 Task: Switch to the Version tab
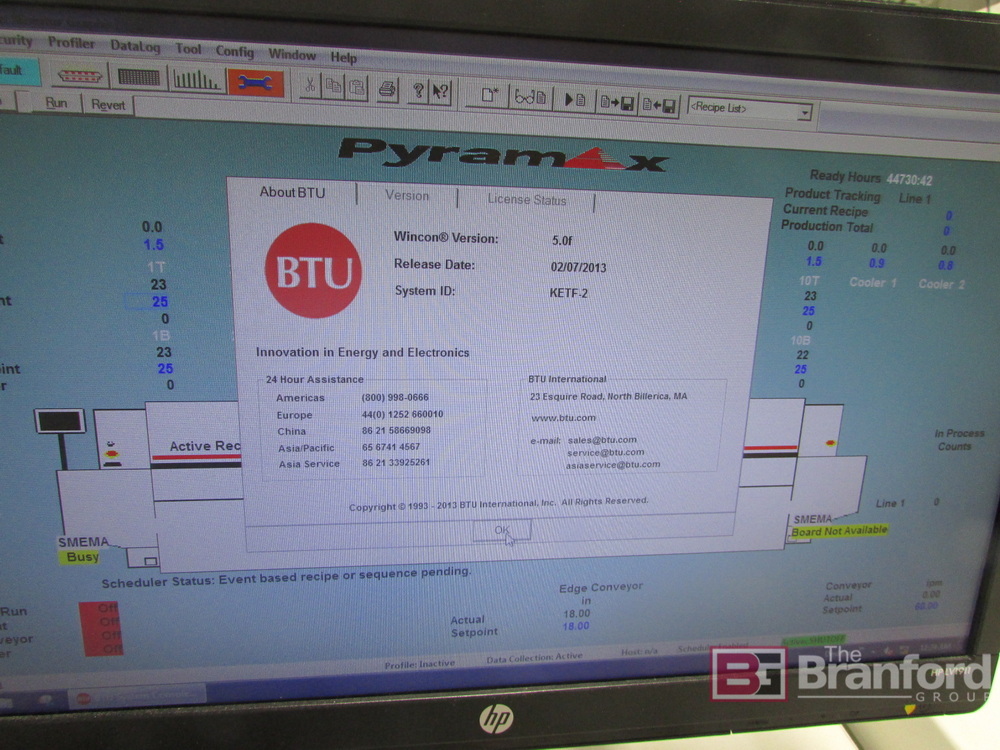tap(407, 196)
